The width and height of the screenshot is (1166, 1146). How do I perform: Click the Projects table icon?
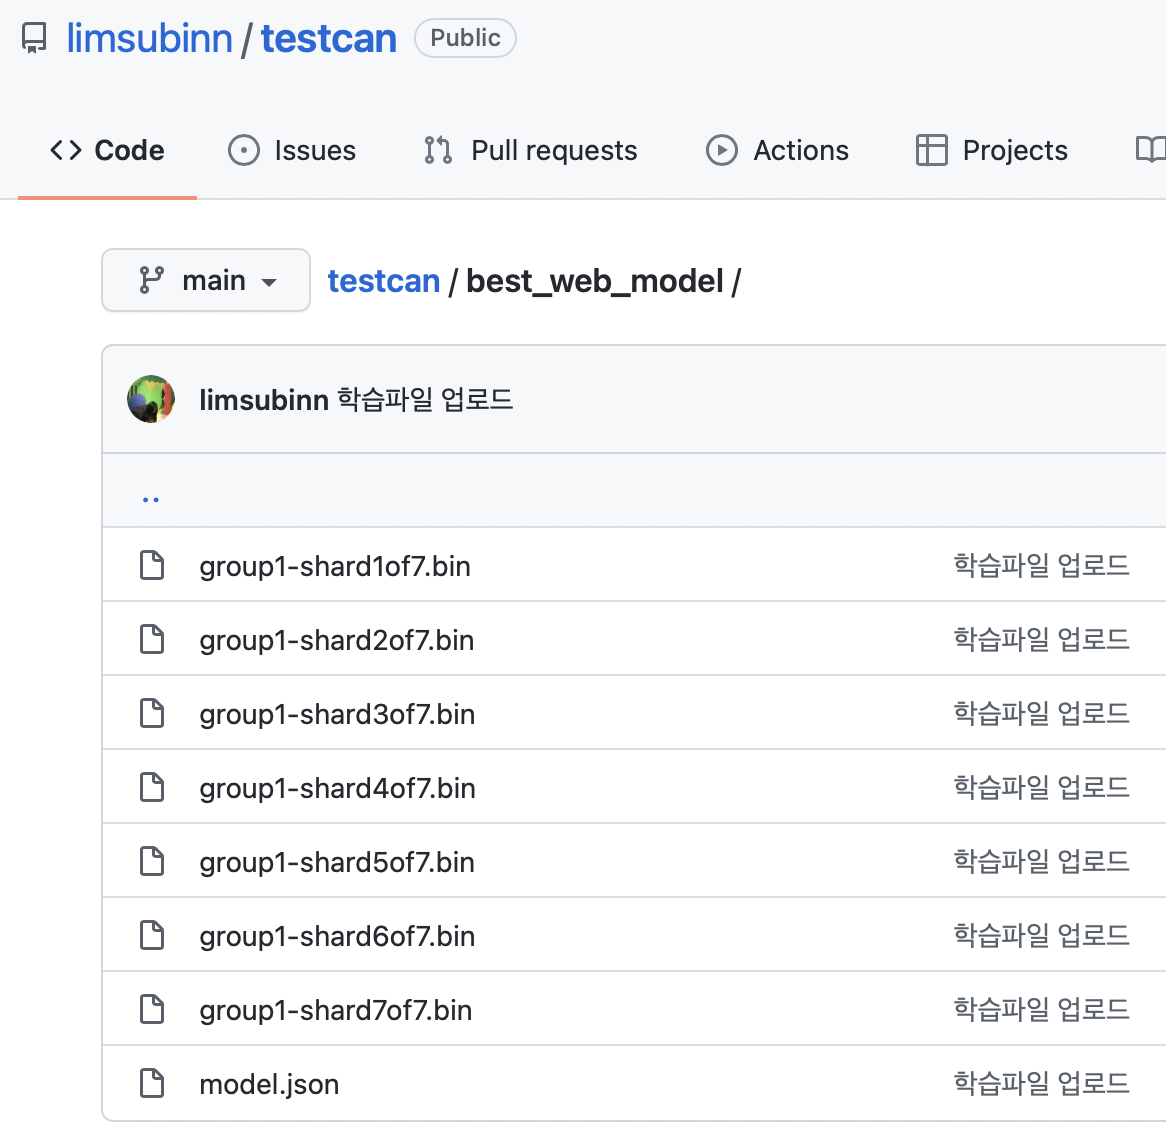point(931,150)
